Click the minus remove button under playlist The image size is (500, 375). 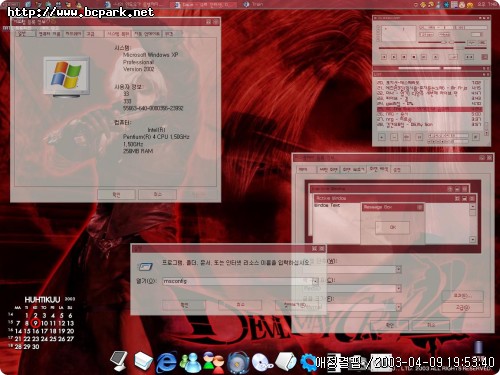[394, 137]
